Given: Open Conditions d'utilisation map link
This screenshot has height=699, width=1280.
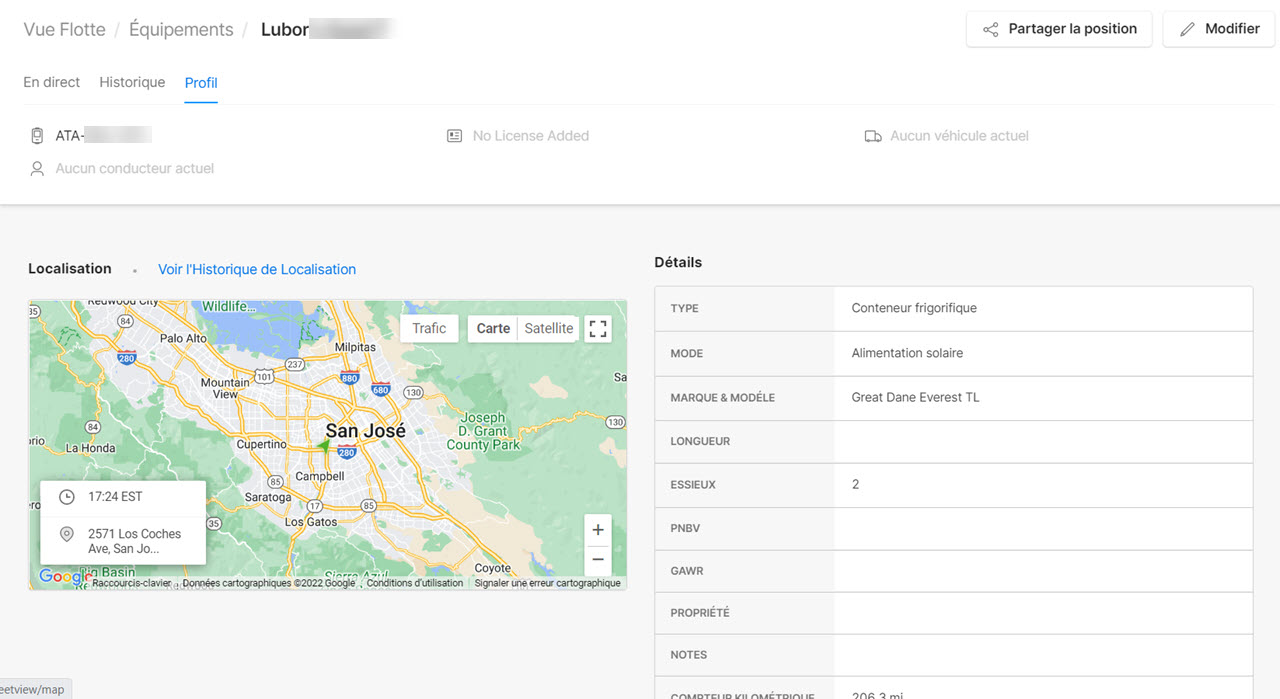Looking at the screenshot, I should pyautogui.click(x=415, y=583).
